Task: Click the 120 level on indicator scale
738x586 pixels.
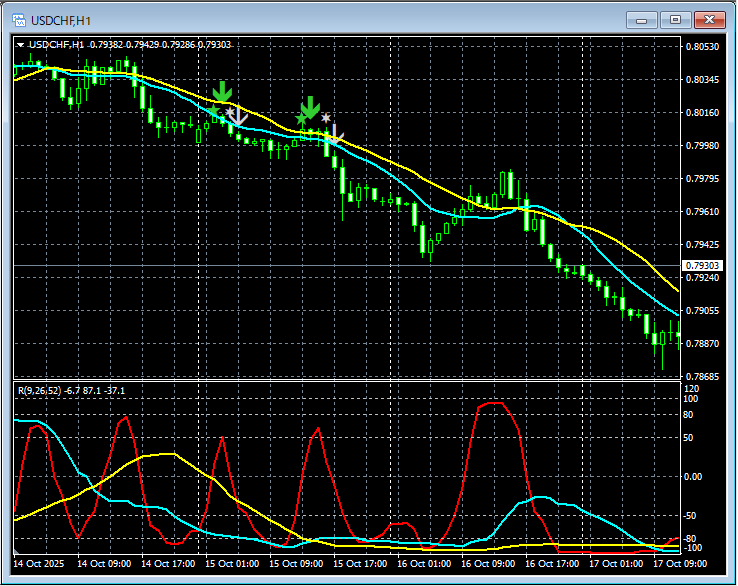Action: click(690, 388)
